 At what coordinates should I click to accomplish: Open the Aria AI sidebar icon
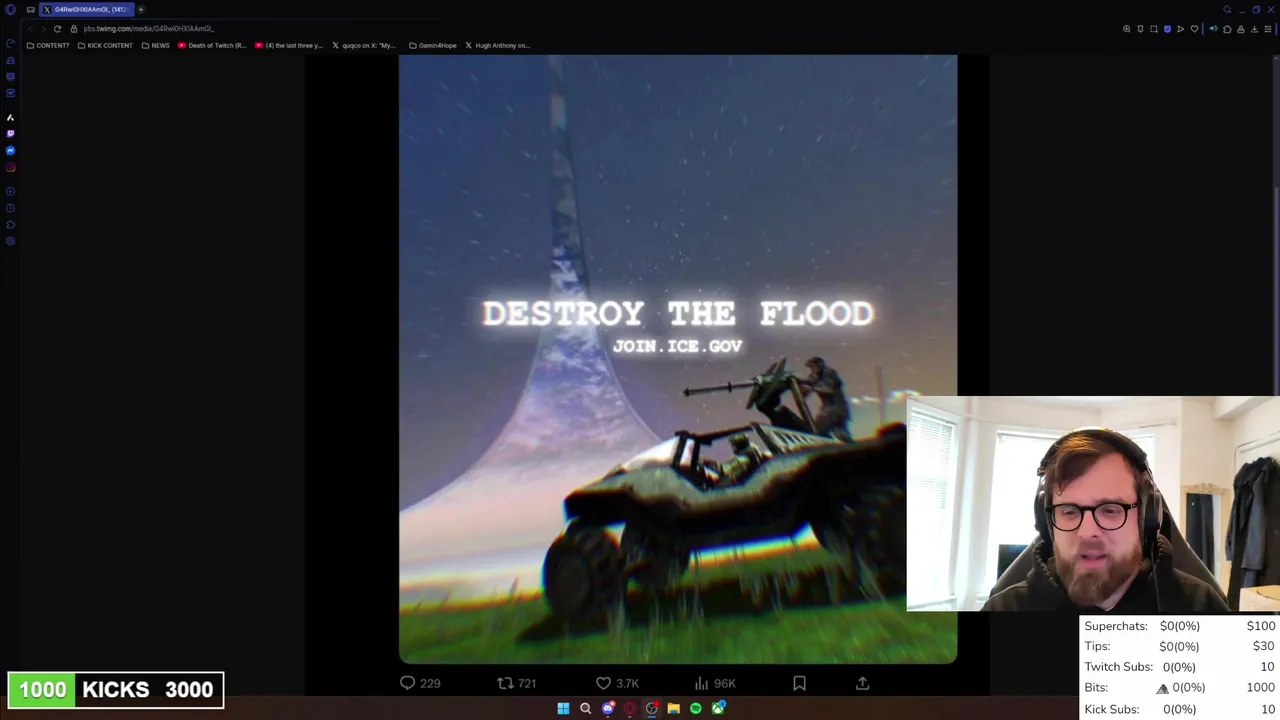10,117
